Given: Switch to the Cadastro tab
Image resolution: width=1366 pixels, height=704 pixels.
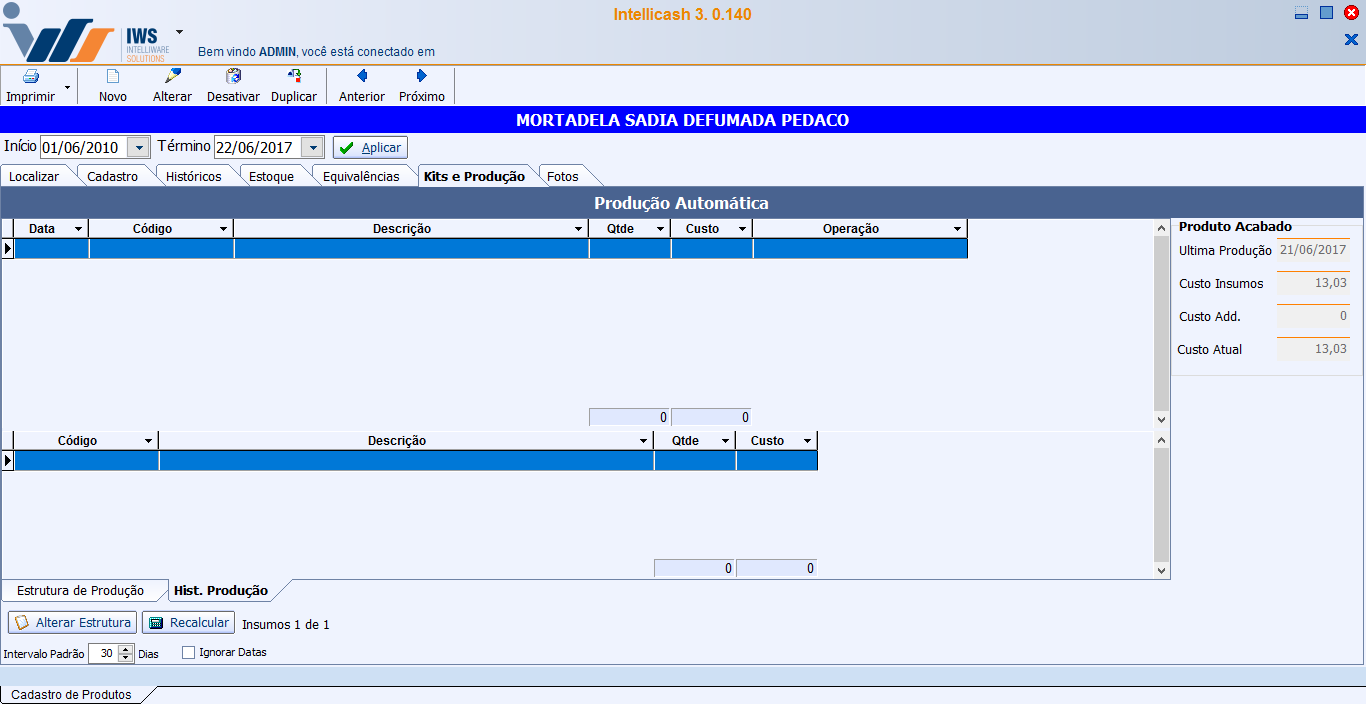Looking at the screenshot, I should 113,176.
